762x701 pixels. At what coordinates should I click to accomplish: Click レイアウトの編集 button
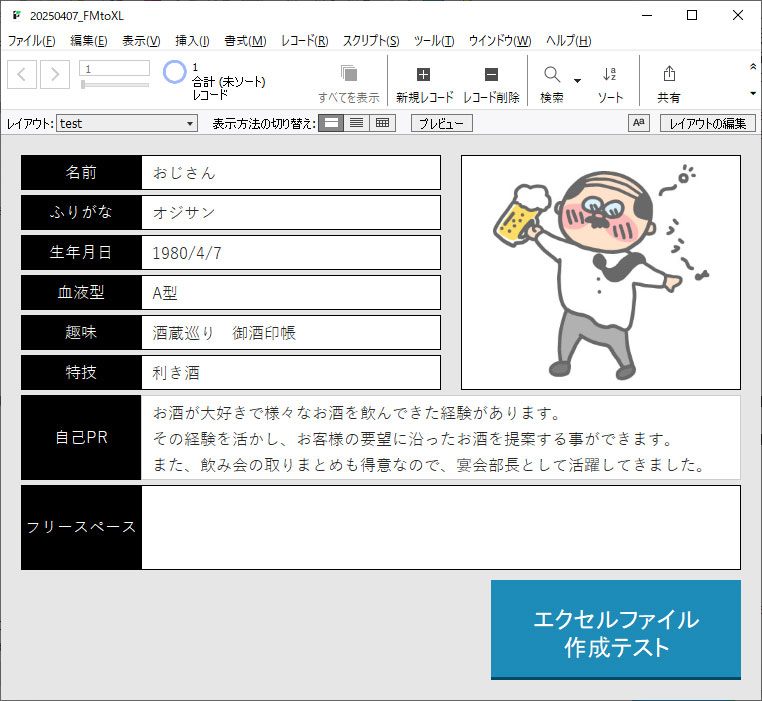(708, 123)
